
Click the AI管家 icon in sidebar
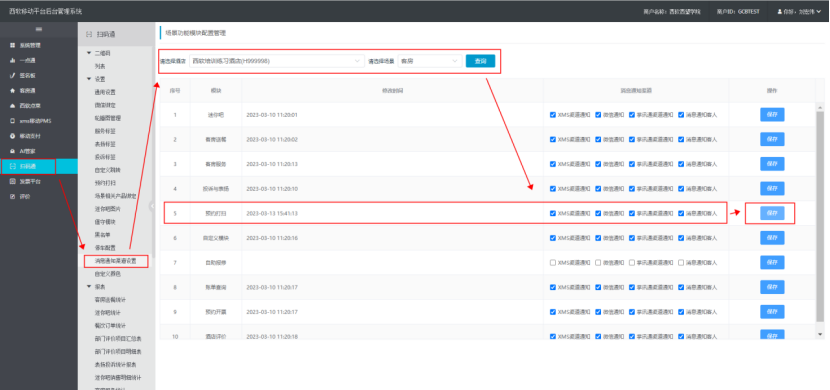click(13, 151)
